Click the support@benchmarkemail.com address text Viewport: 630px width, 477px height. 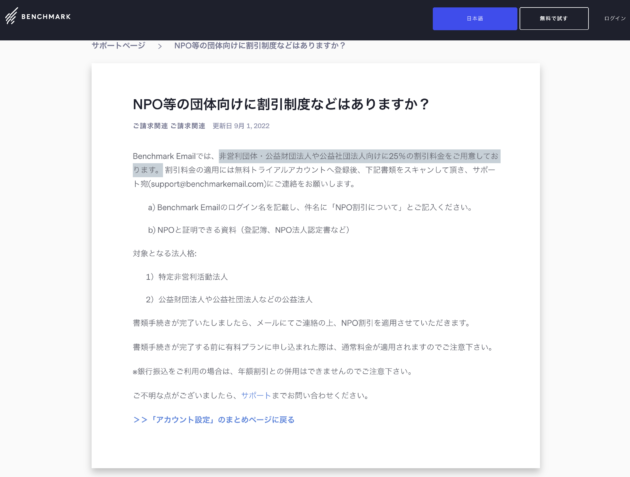tap(208, 184)
